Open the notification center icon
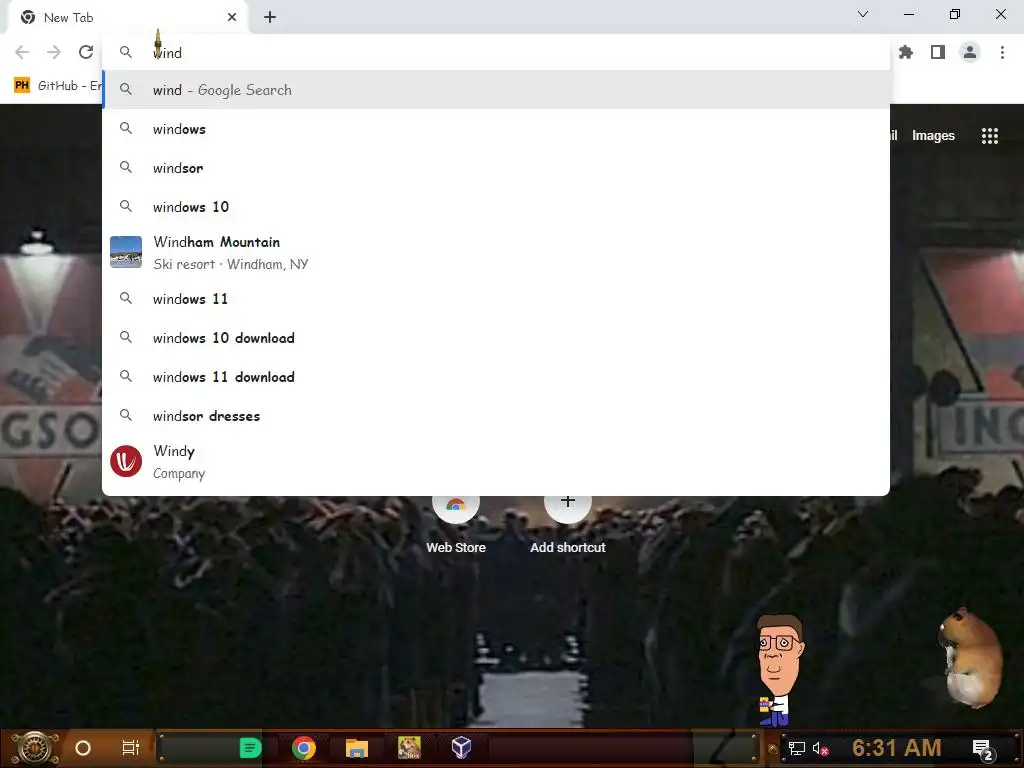Viewport: 1024px width, 768px height. click(x=983, y=749)
